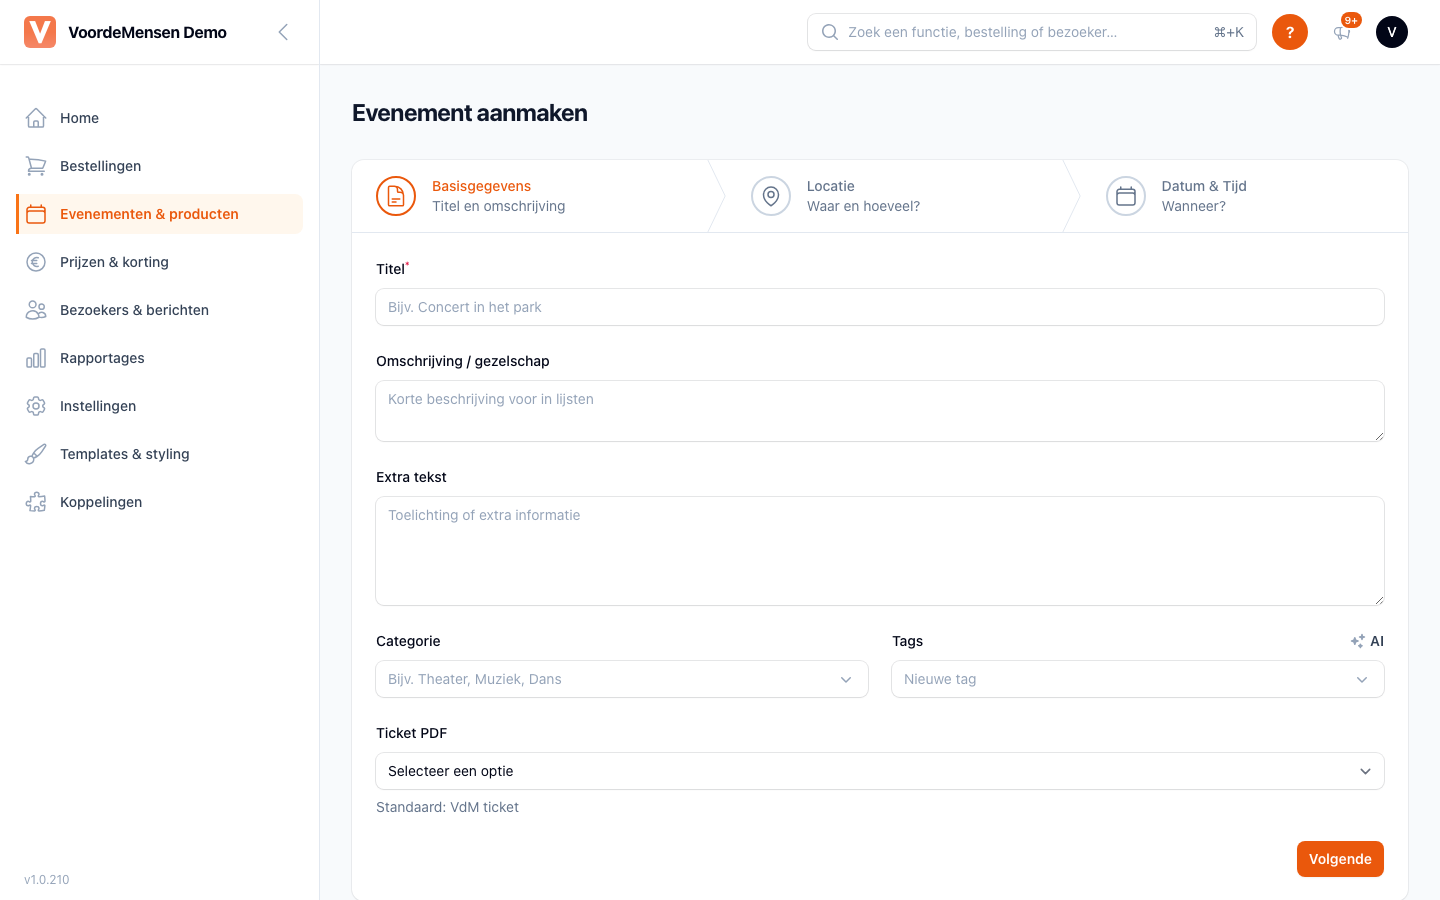
Task: Select the Locatie step tab
Action: click(x=885, y=196)
